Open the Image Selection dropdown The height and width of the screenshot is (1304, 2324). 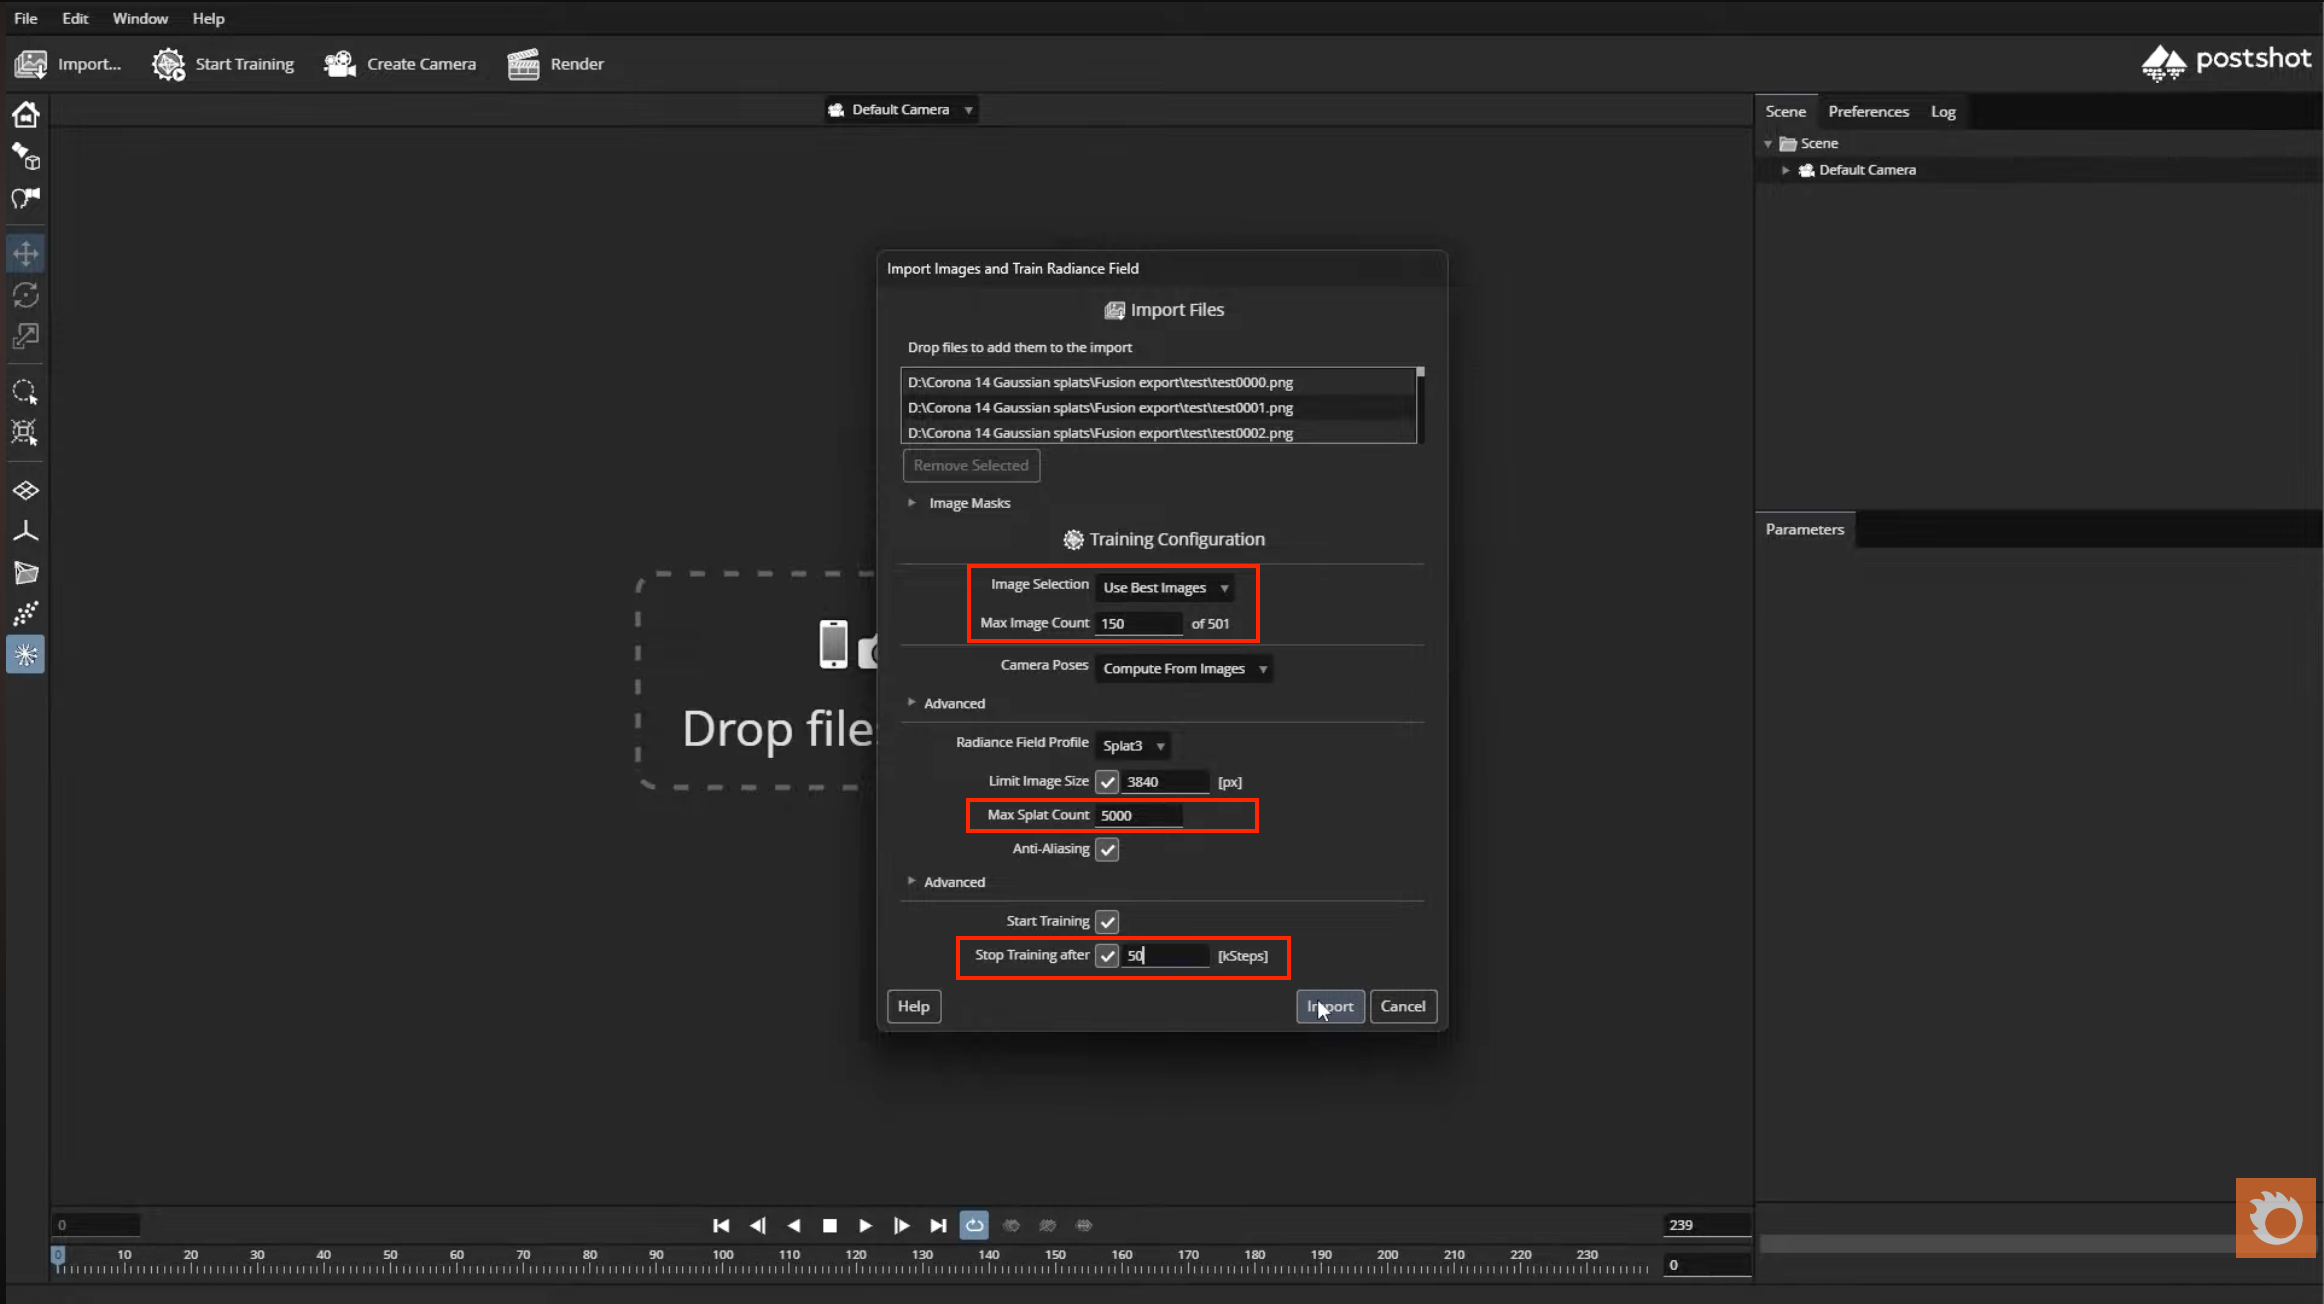click(x=1165, y=587)
